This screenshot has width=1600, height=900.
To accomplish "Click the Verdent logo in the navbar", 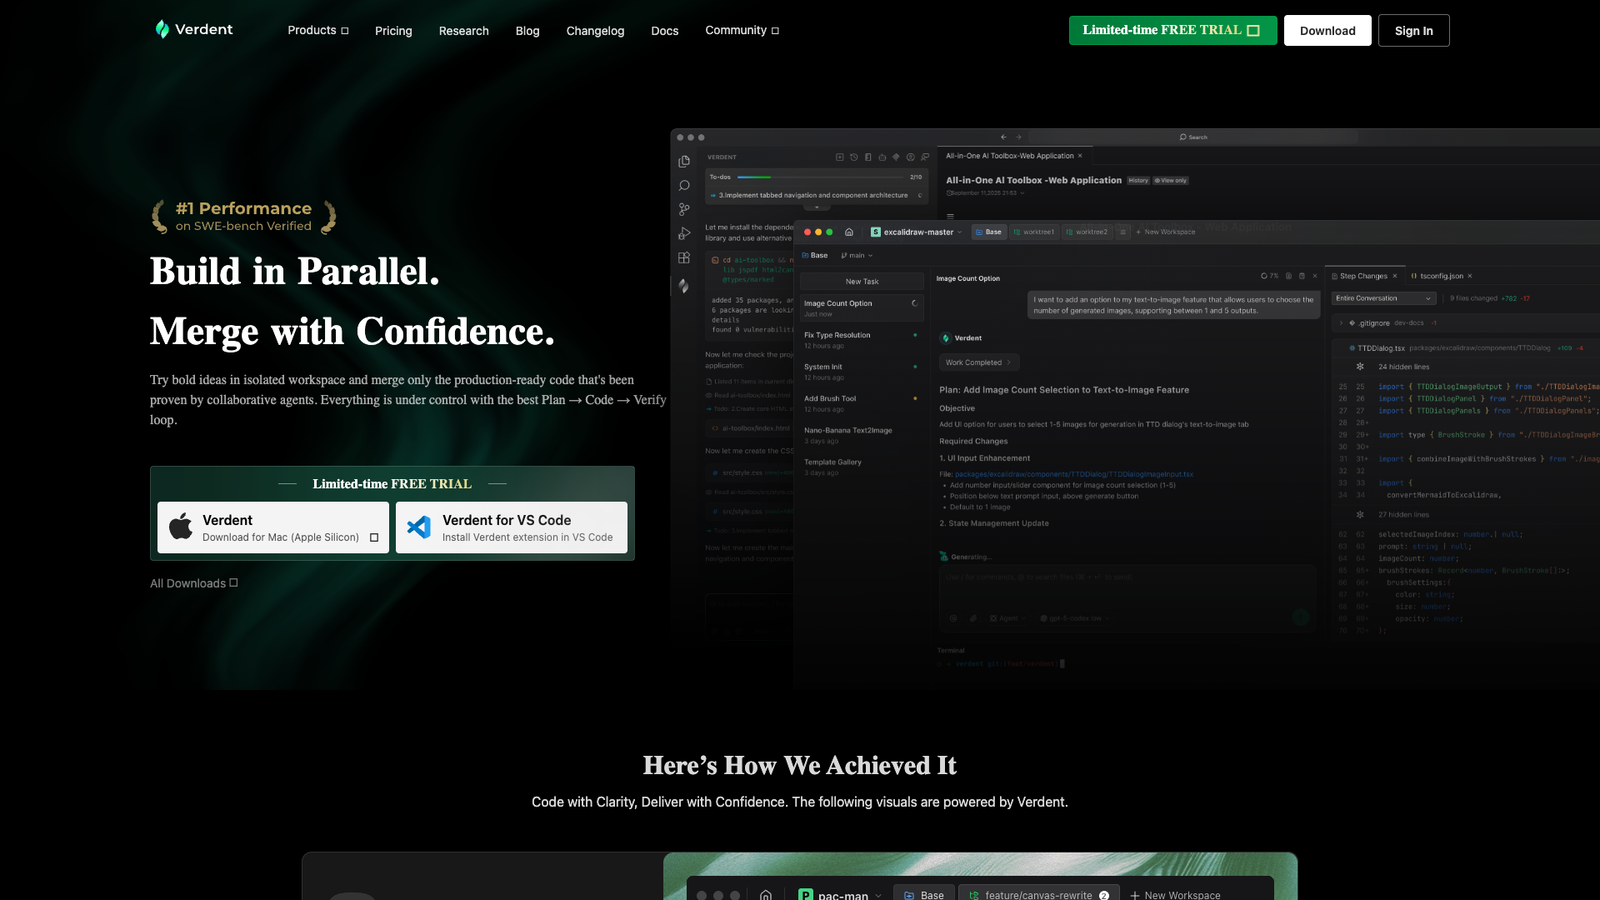I will point(194,30).
